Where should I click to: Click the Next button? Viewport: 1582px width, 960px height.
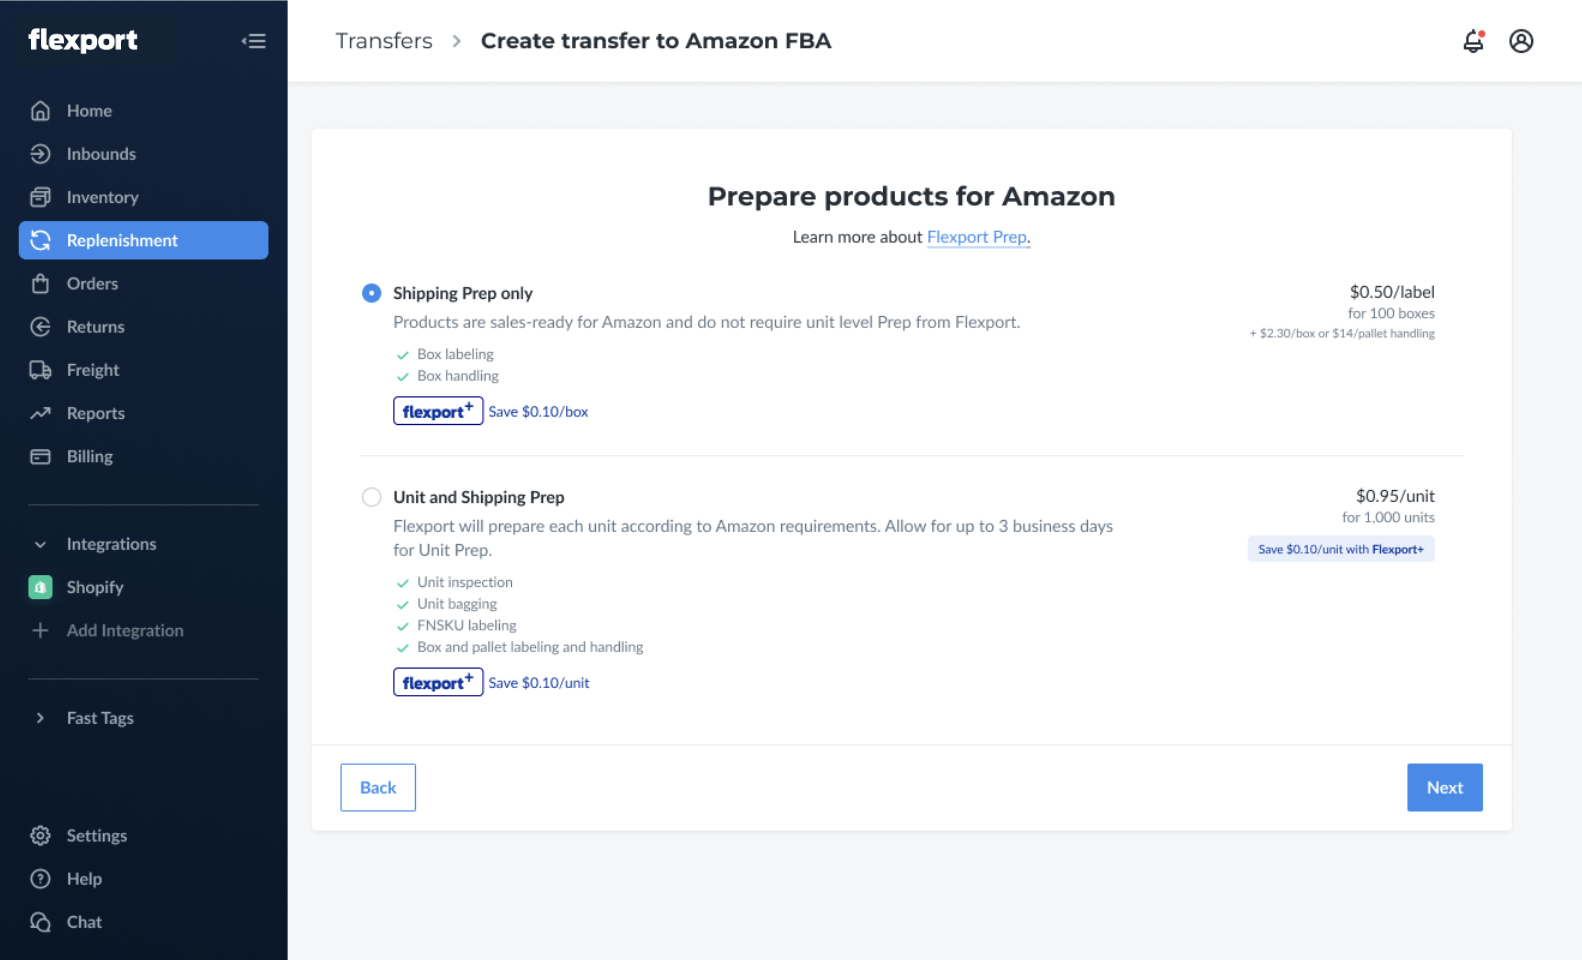click(1444, 787)
